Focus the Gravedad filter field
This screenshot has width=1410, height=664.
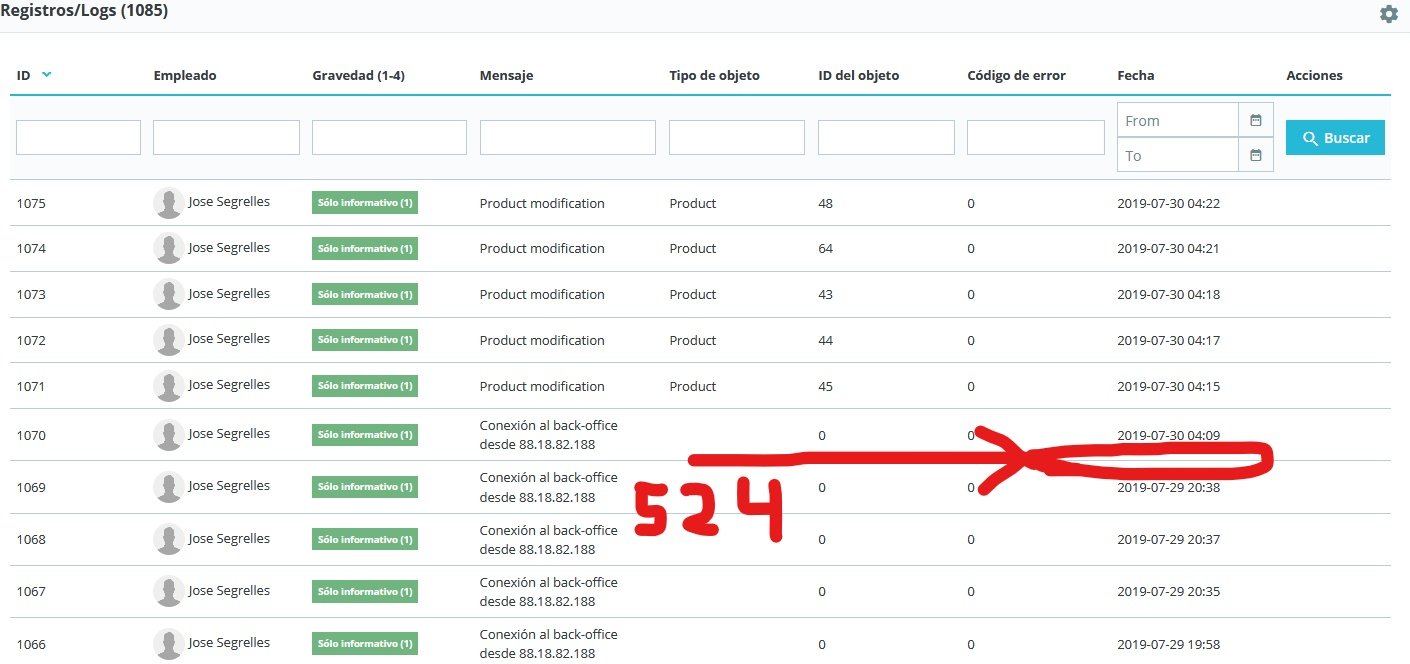coord(389,137)
